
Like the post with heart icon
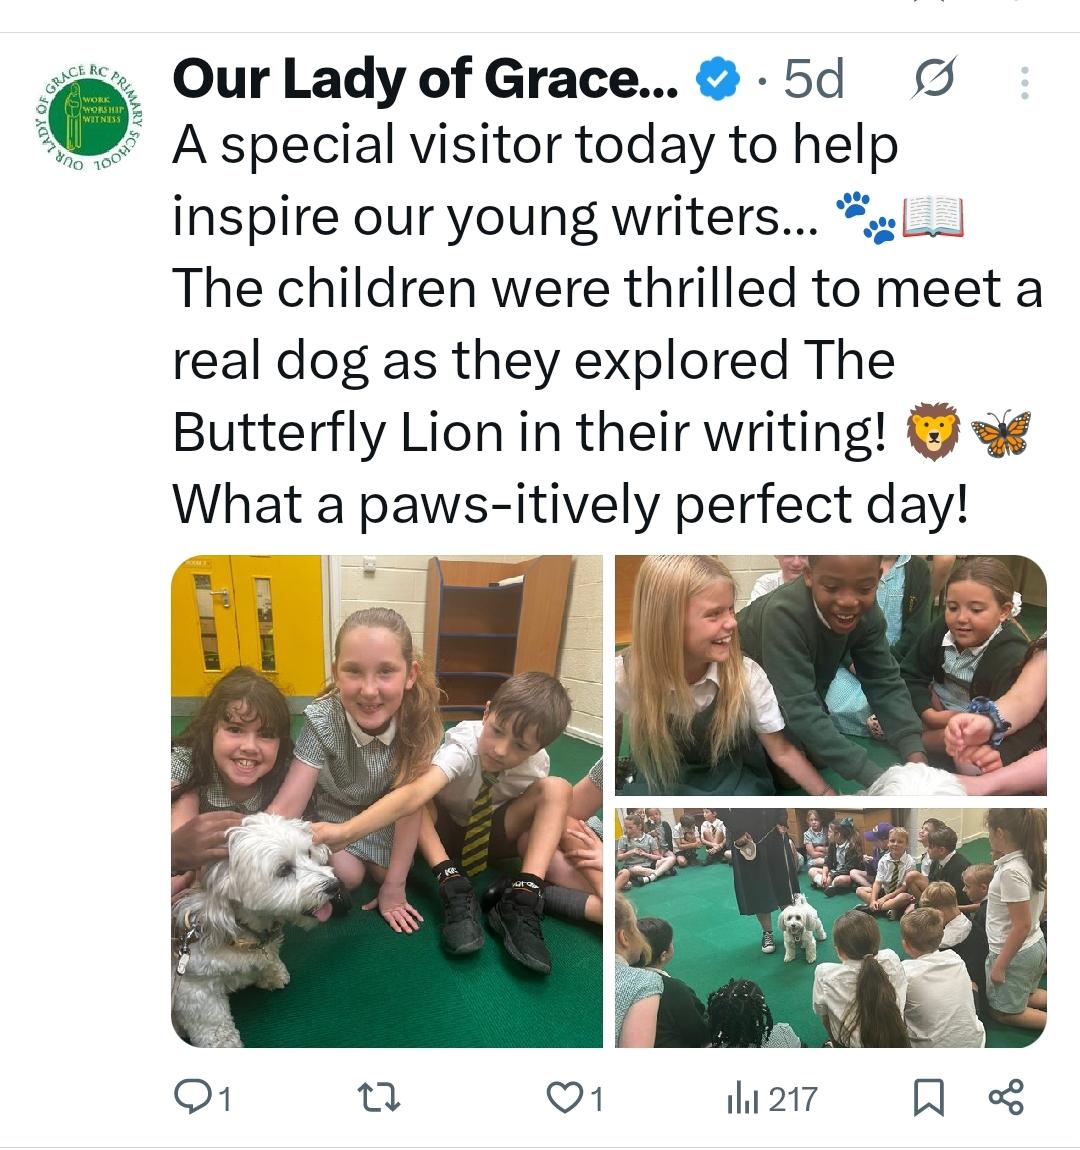565,1098
